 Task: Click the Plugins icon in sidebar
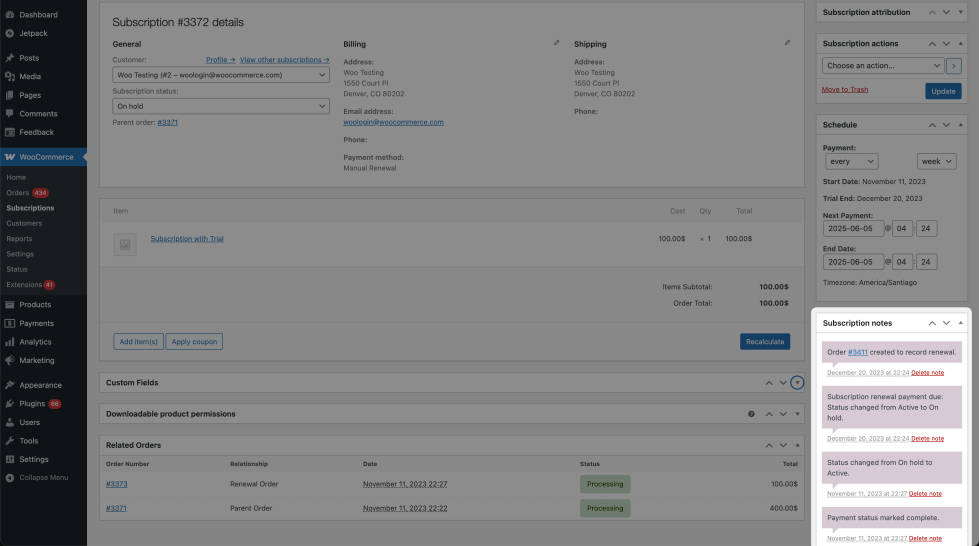[x=9, y=404]
